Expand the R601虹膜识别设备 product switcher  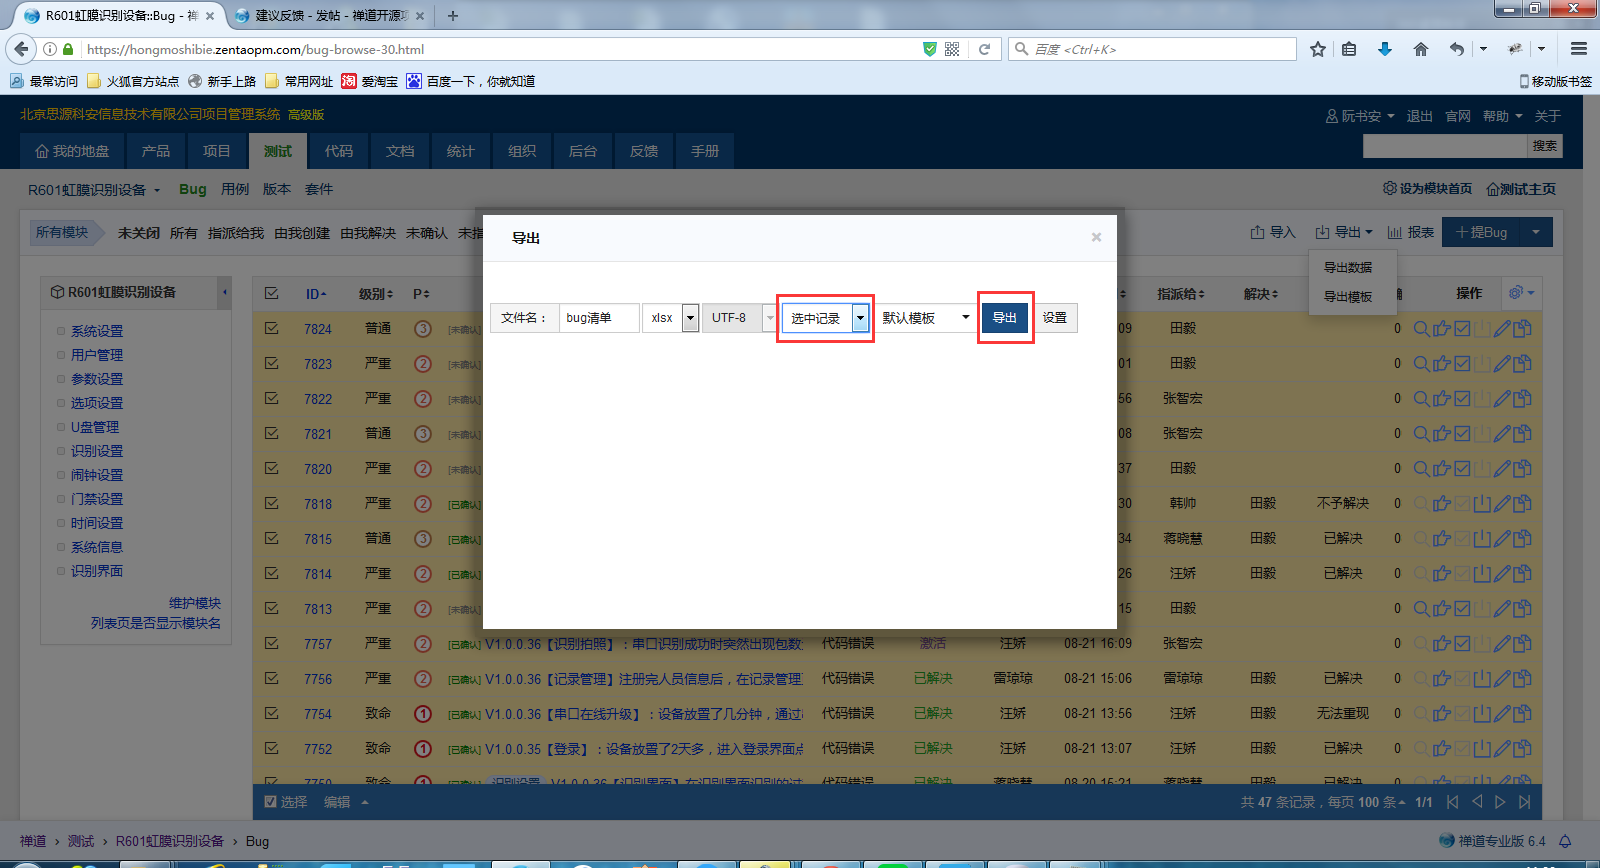pos(94,190)
